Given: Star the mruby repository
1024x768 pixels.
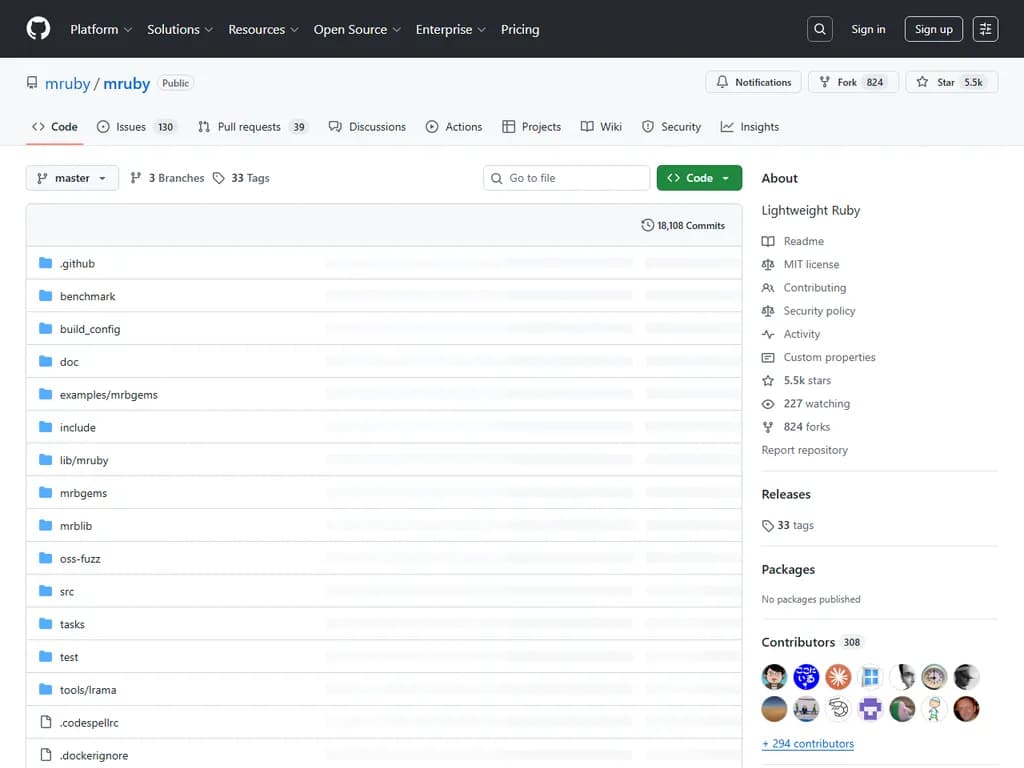Looking at the screenshot, I should 945,82.
